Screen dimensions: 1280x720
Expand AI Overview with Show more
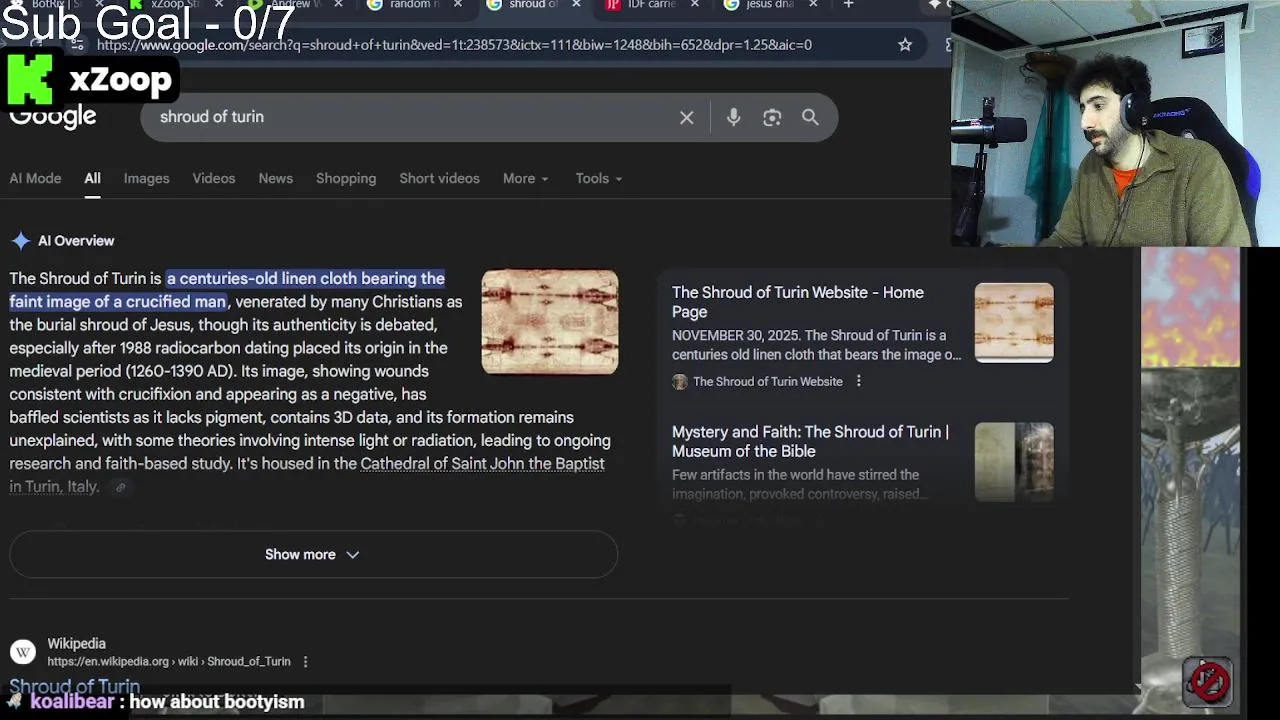point(313,554)
